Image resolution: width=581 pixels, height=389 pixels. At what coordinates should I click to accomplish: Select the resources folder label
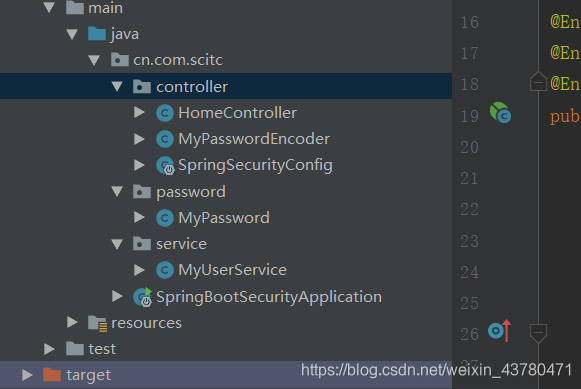click(x=147, y=323)
